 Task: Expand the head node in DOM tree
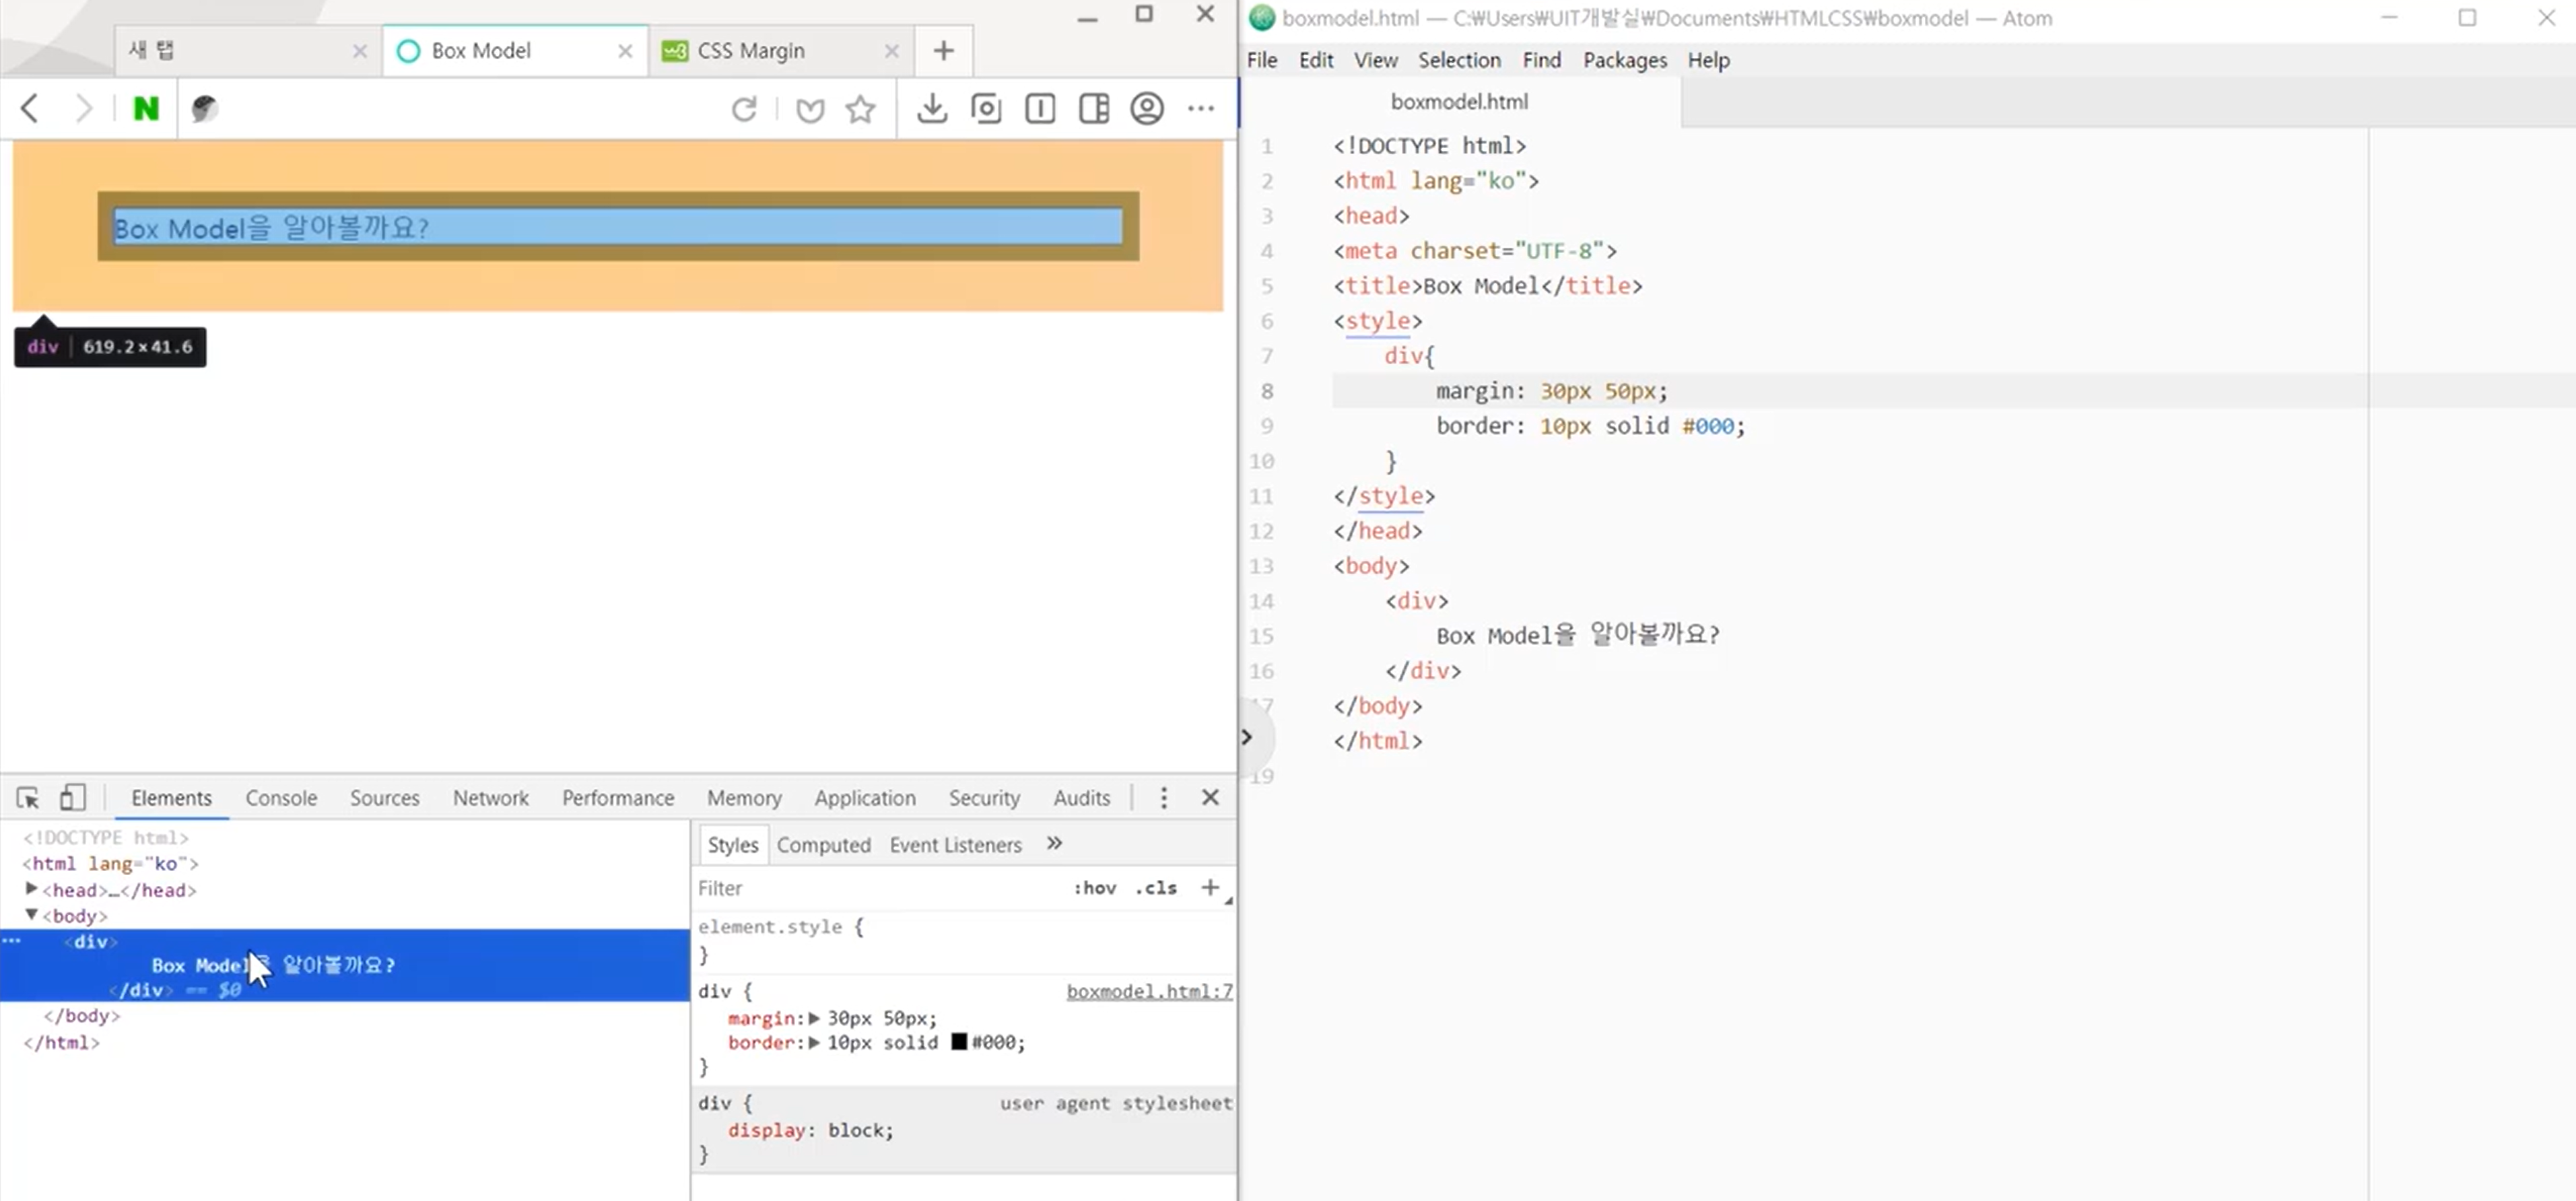(31, 889)
